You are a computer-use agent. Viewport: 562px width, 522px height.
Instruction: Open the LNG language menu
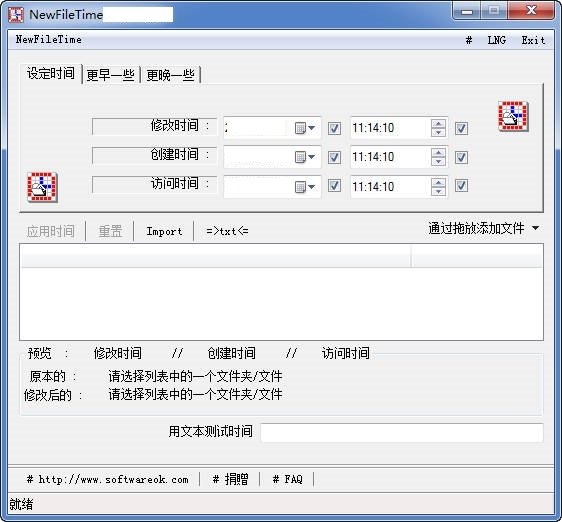[497, 40]
